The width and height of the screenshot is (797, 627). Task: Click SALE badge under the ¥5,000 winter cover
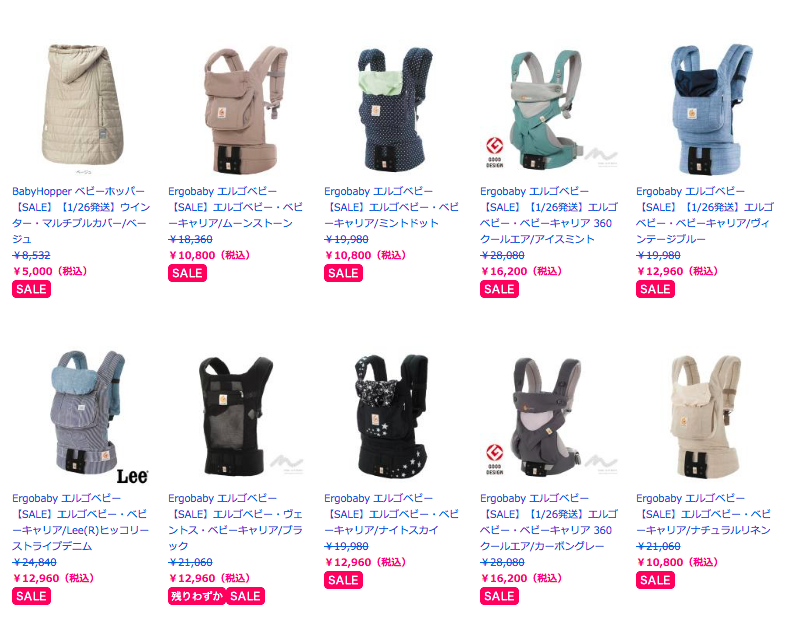pos(32,289)
